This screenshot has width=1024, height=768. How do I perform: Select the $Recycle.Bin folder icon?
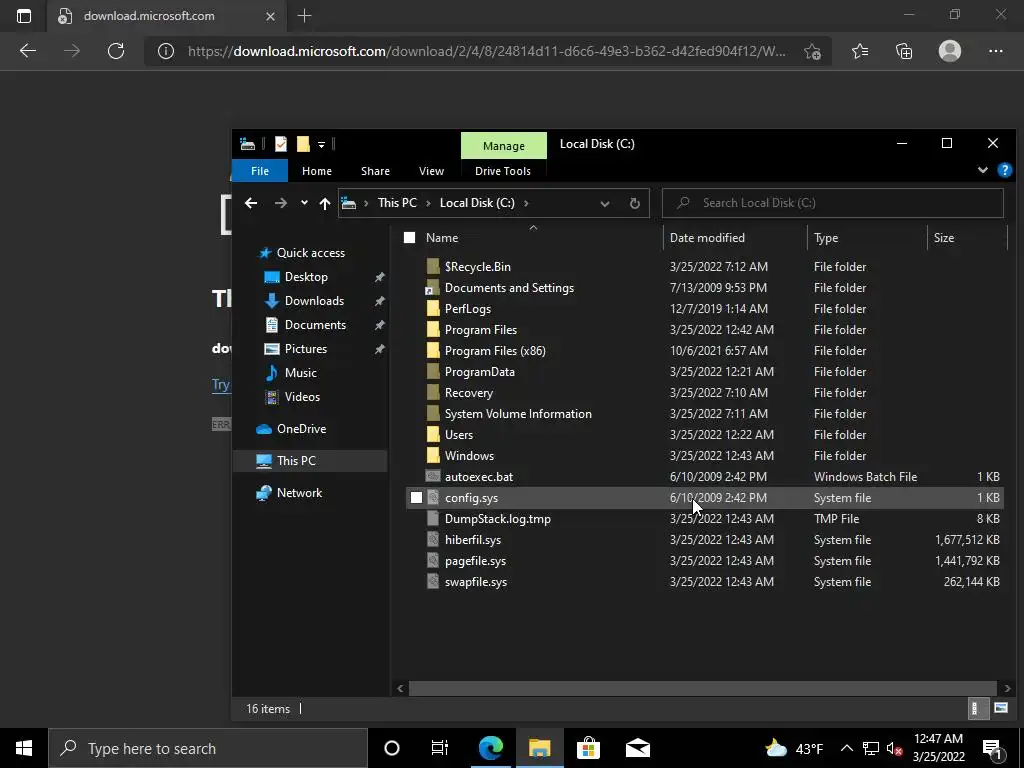coord(433,266)
